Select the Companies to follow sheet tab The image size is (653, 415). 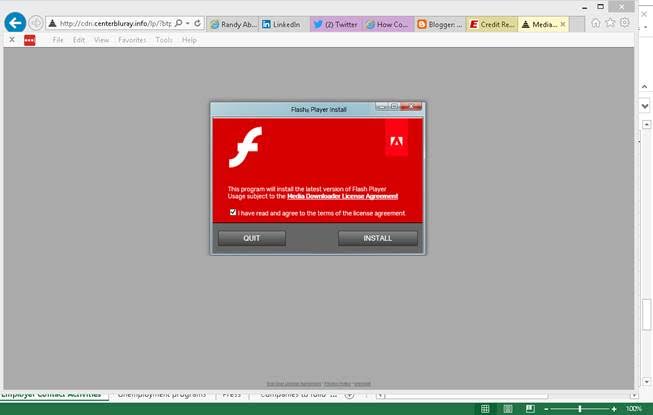tap(299, 394)
